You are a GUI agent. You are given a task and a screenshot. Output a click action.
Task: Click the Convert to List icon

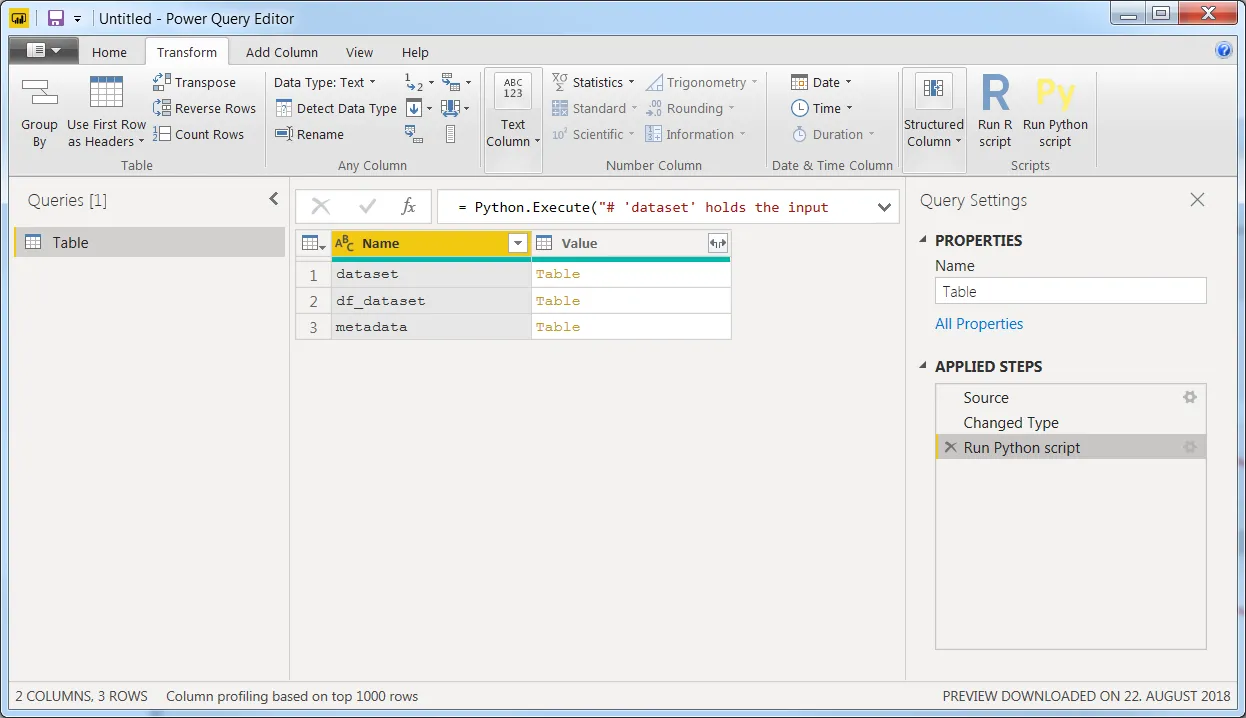(x=450, y=134)
